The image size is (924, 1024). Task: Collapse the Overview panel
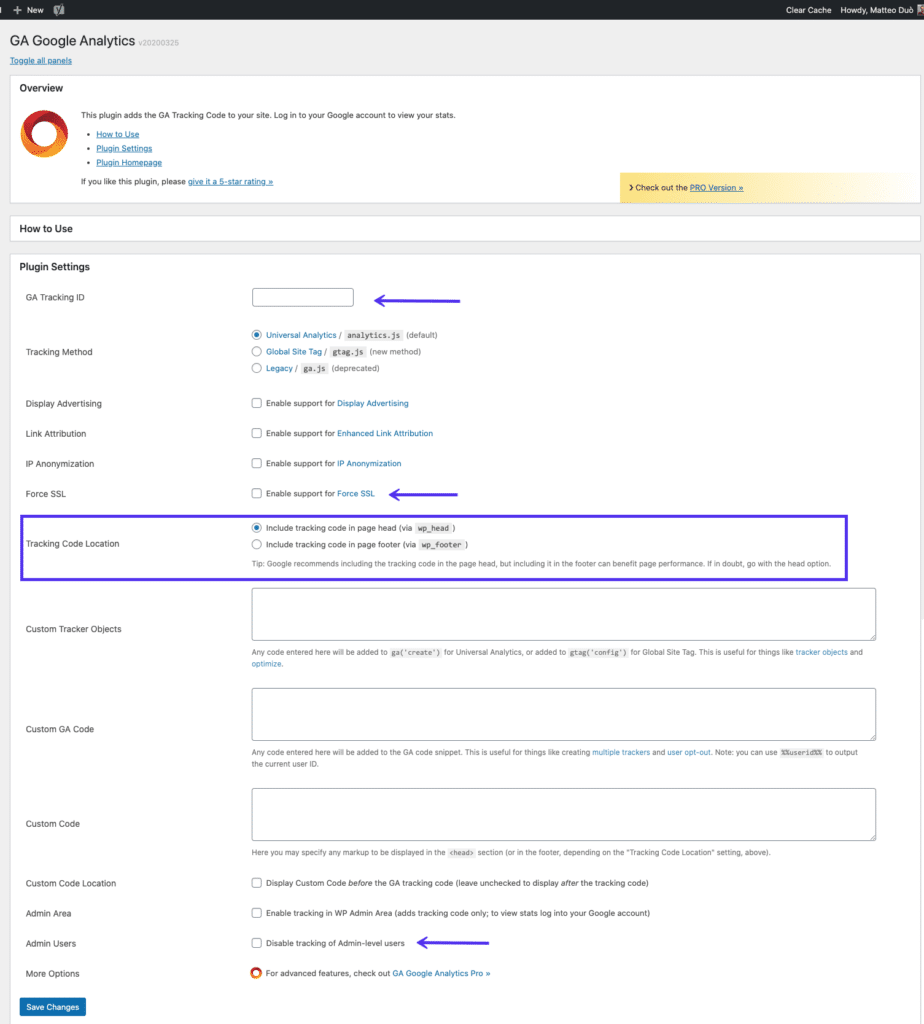[42, 88]
